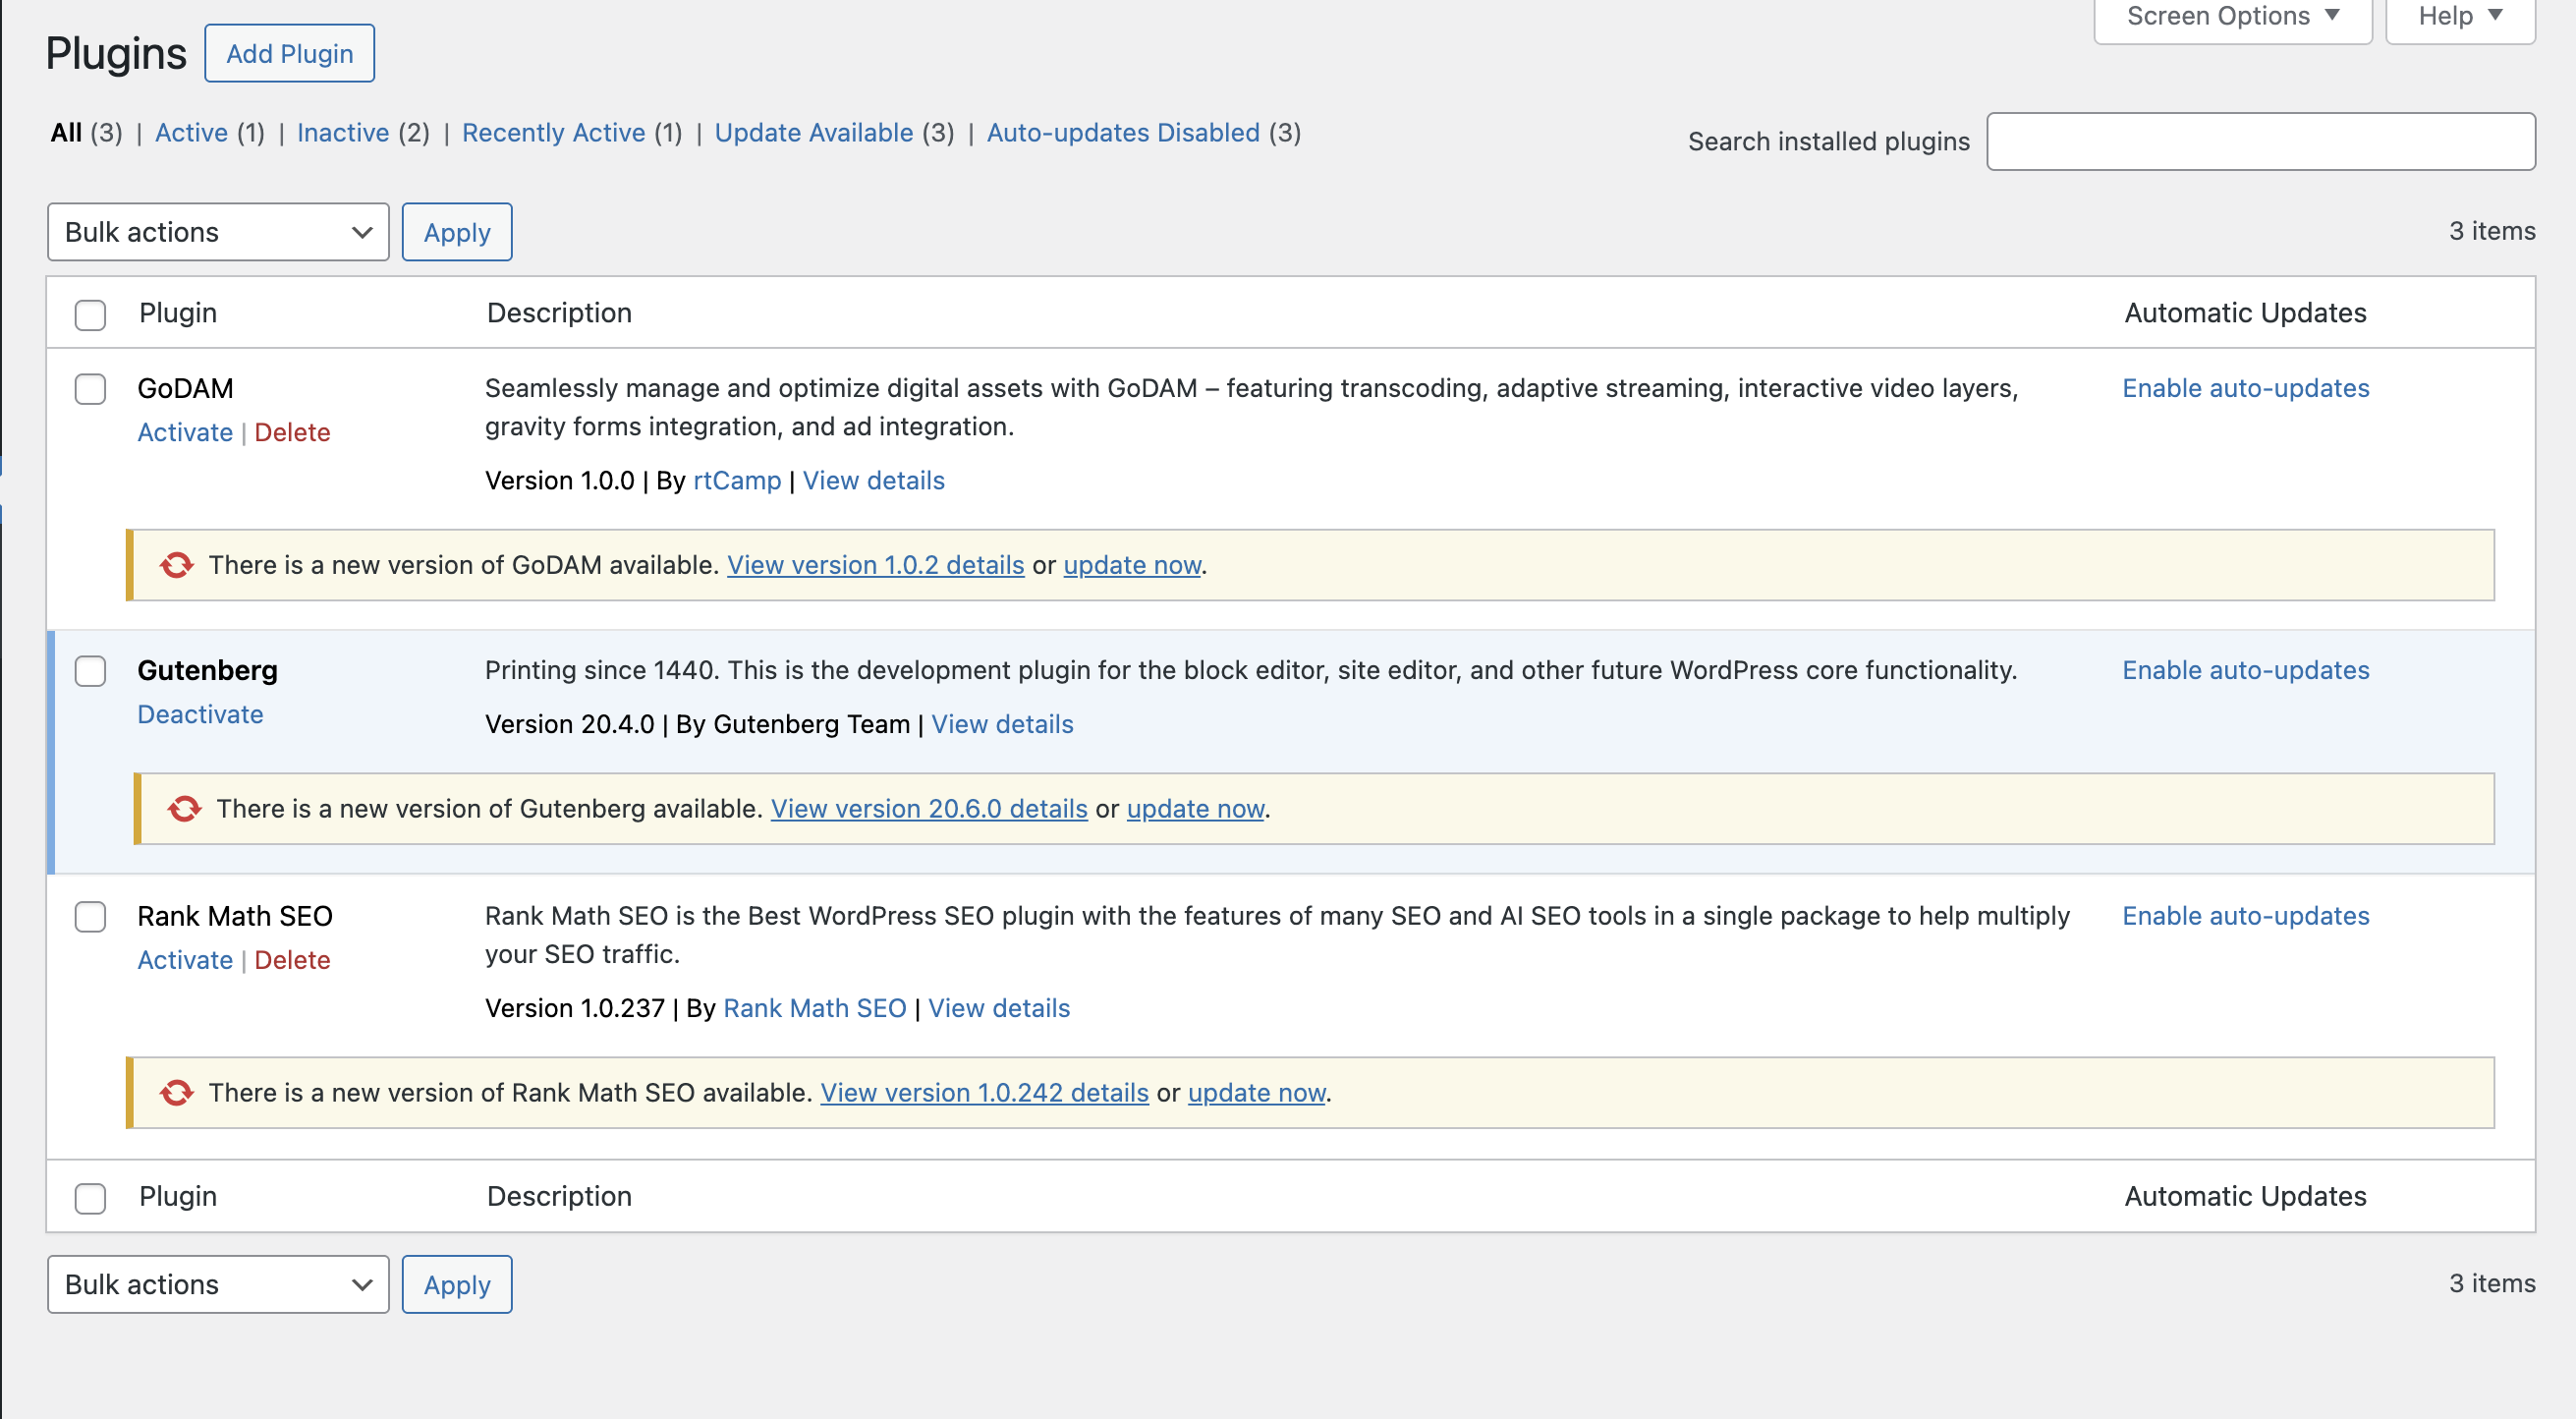Click the update icon in Rank Math notice
The width and height of the screenshot is (2576, 1419).
pos(178,1092)
